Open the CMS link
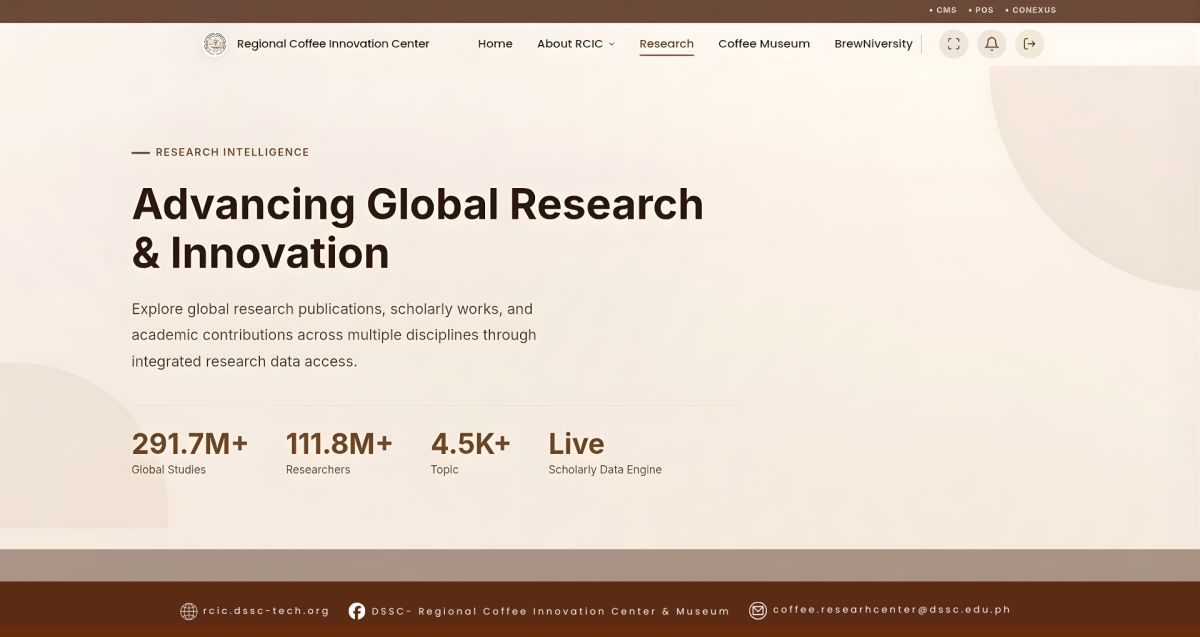The width and height of the screenshot is (1200, 637). click(x=945, y=10)
